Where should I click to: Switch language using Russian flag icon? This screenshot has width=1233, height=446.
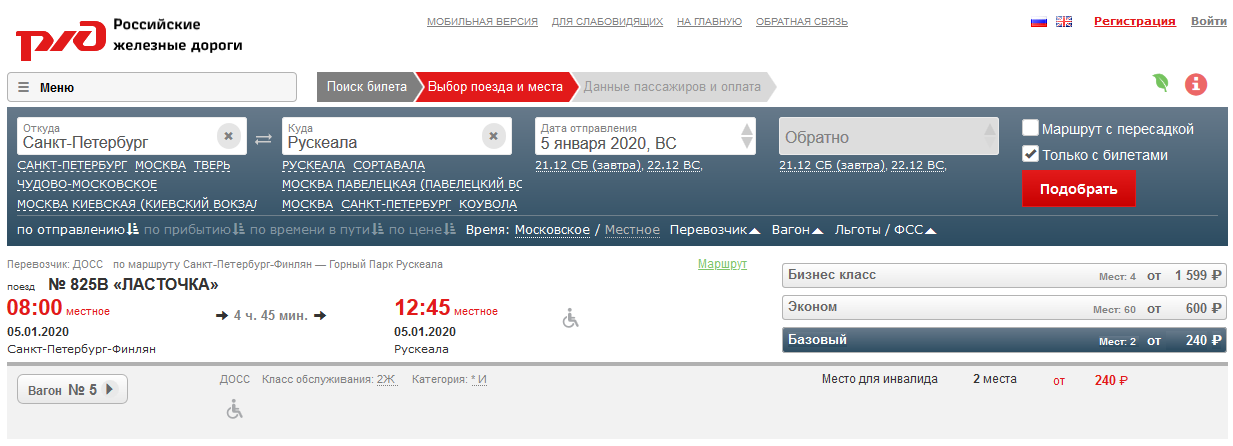pyautogui.click(x=1039, y=22)
